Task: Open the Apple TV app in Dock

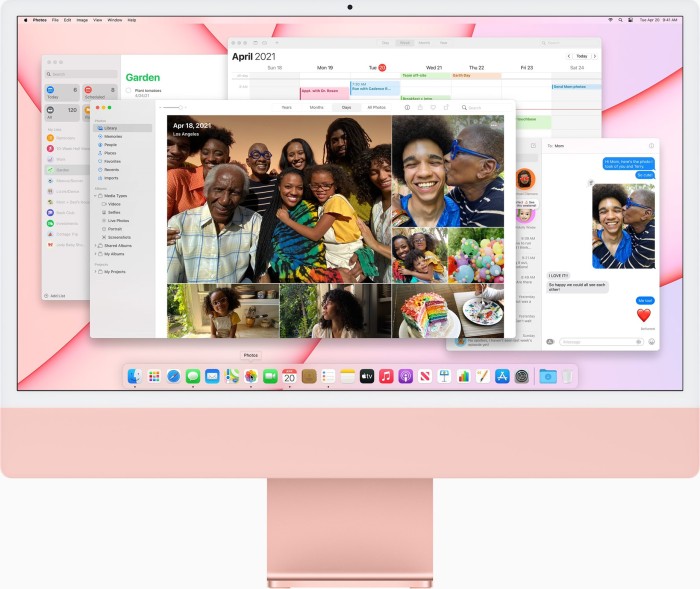Action: coord(367,376)
